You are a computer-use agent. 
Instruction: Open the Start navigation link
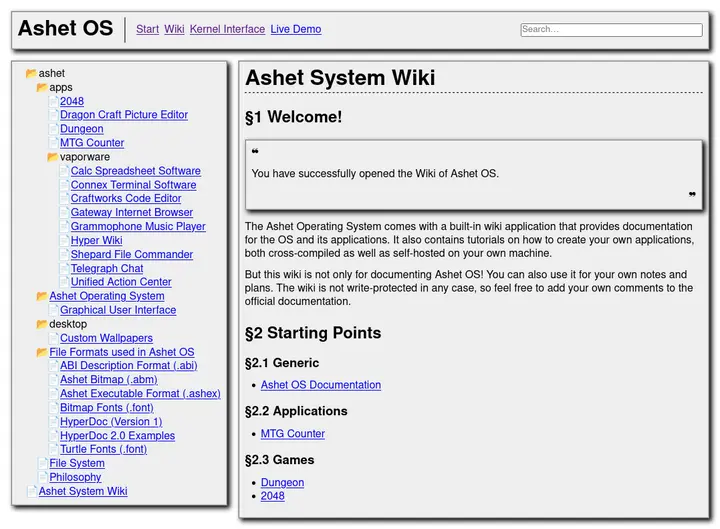[147, 29]
